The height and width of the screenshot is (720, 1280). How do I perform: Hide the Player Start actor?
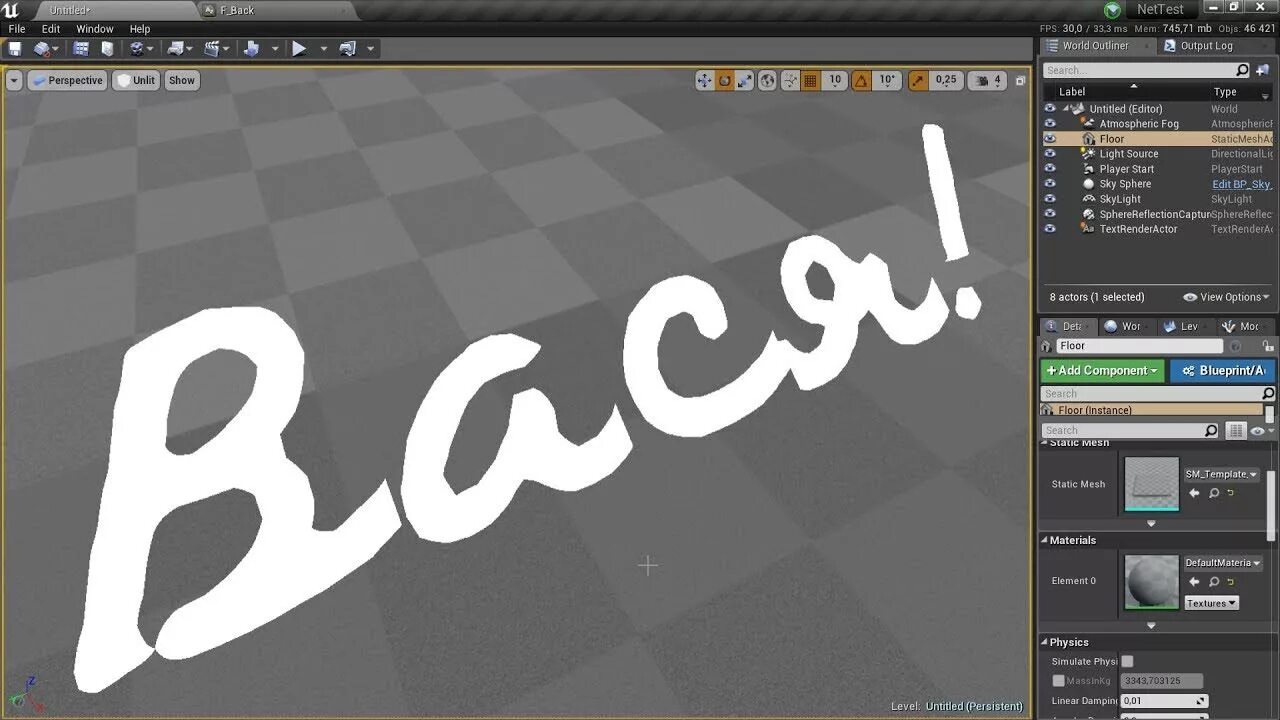point(1050,169)
